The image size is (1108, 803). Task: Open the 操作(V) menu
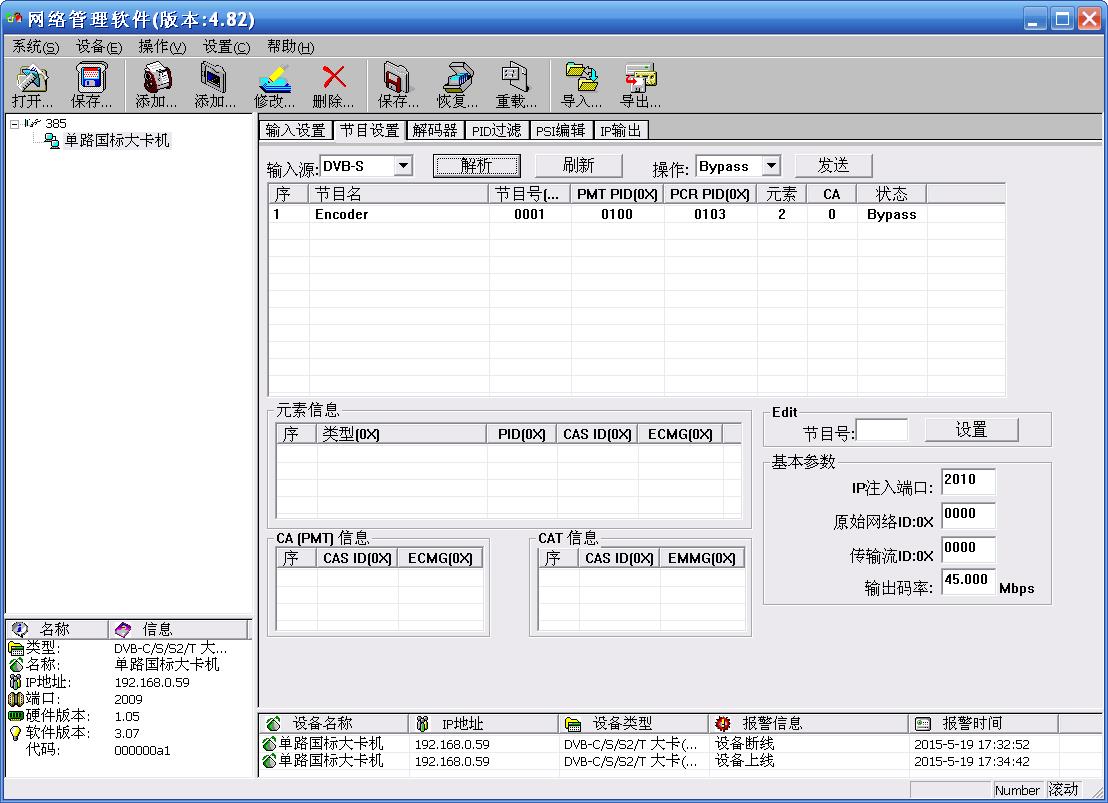163,47
